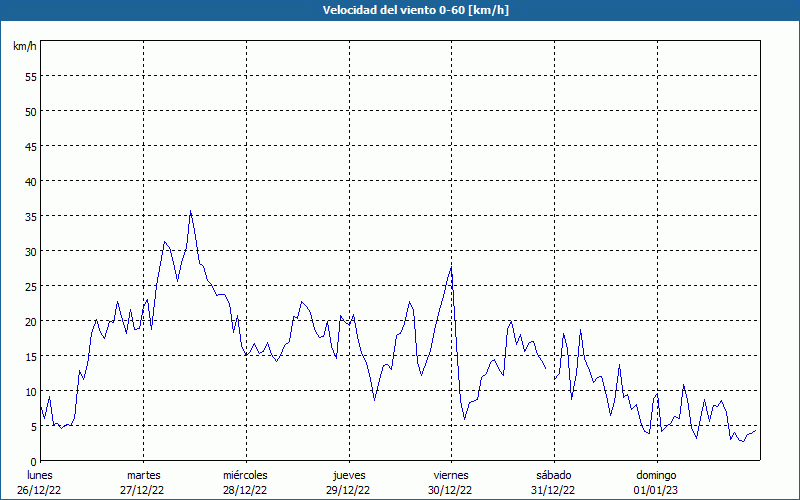Click the 40 tick label on the vertical axis
Image resolution: width=800 pixels, height=500 pixels.
(x=31, y=181)
